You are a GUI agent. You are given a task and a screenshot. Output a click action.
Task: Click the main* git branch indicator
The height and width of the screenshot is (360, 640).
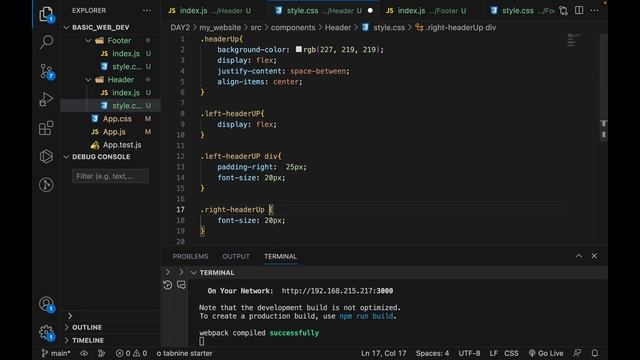[x=56, y=353]
